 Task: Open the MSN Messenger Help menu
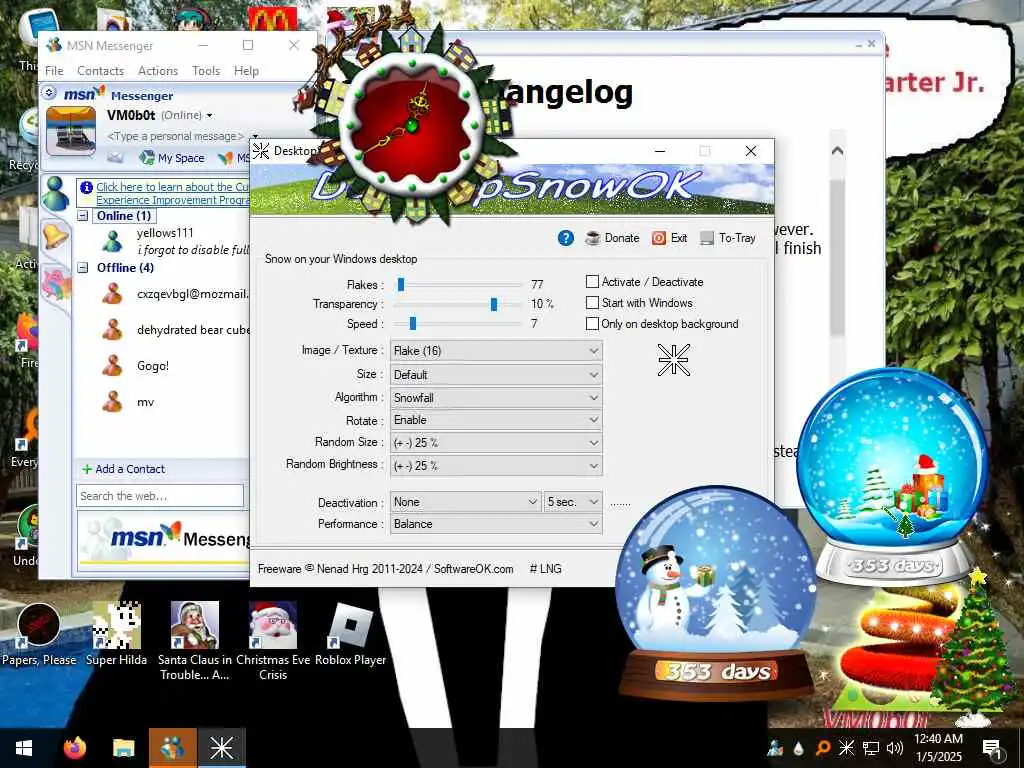[246, 71]
